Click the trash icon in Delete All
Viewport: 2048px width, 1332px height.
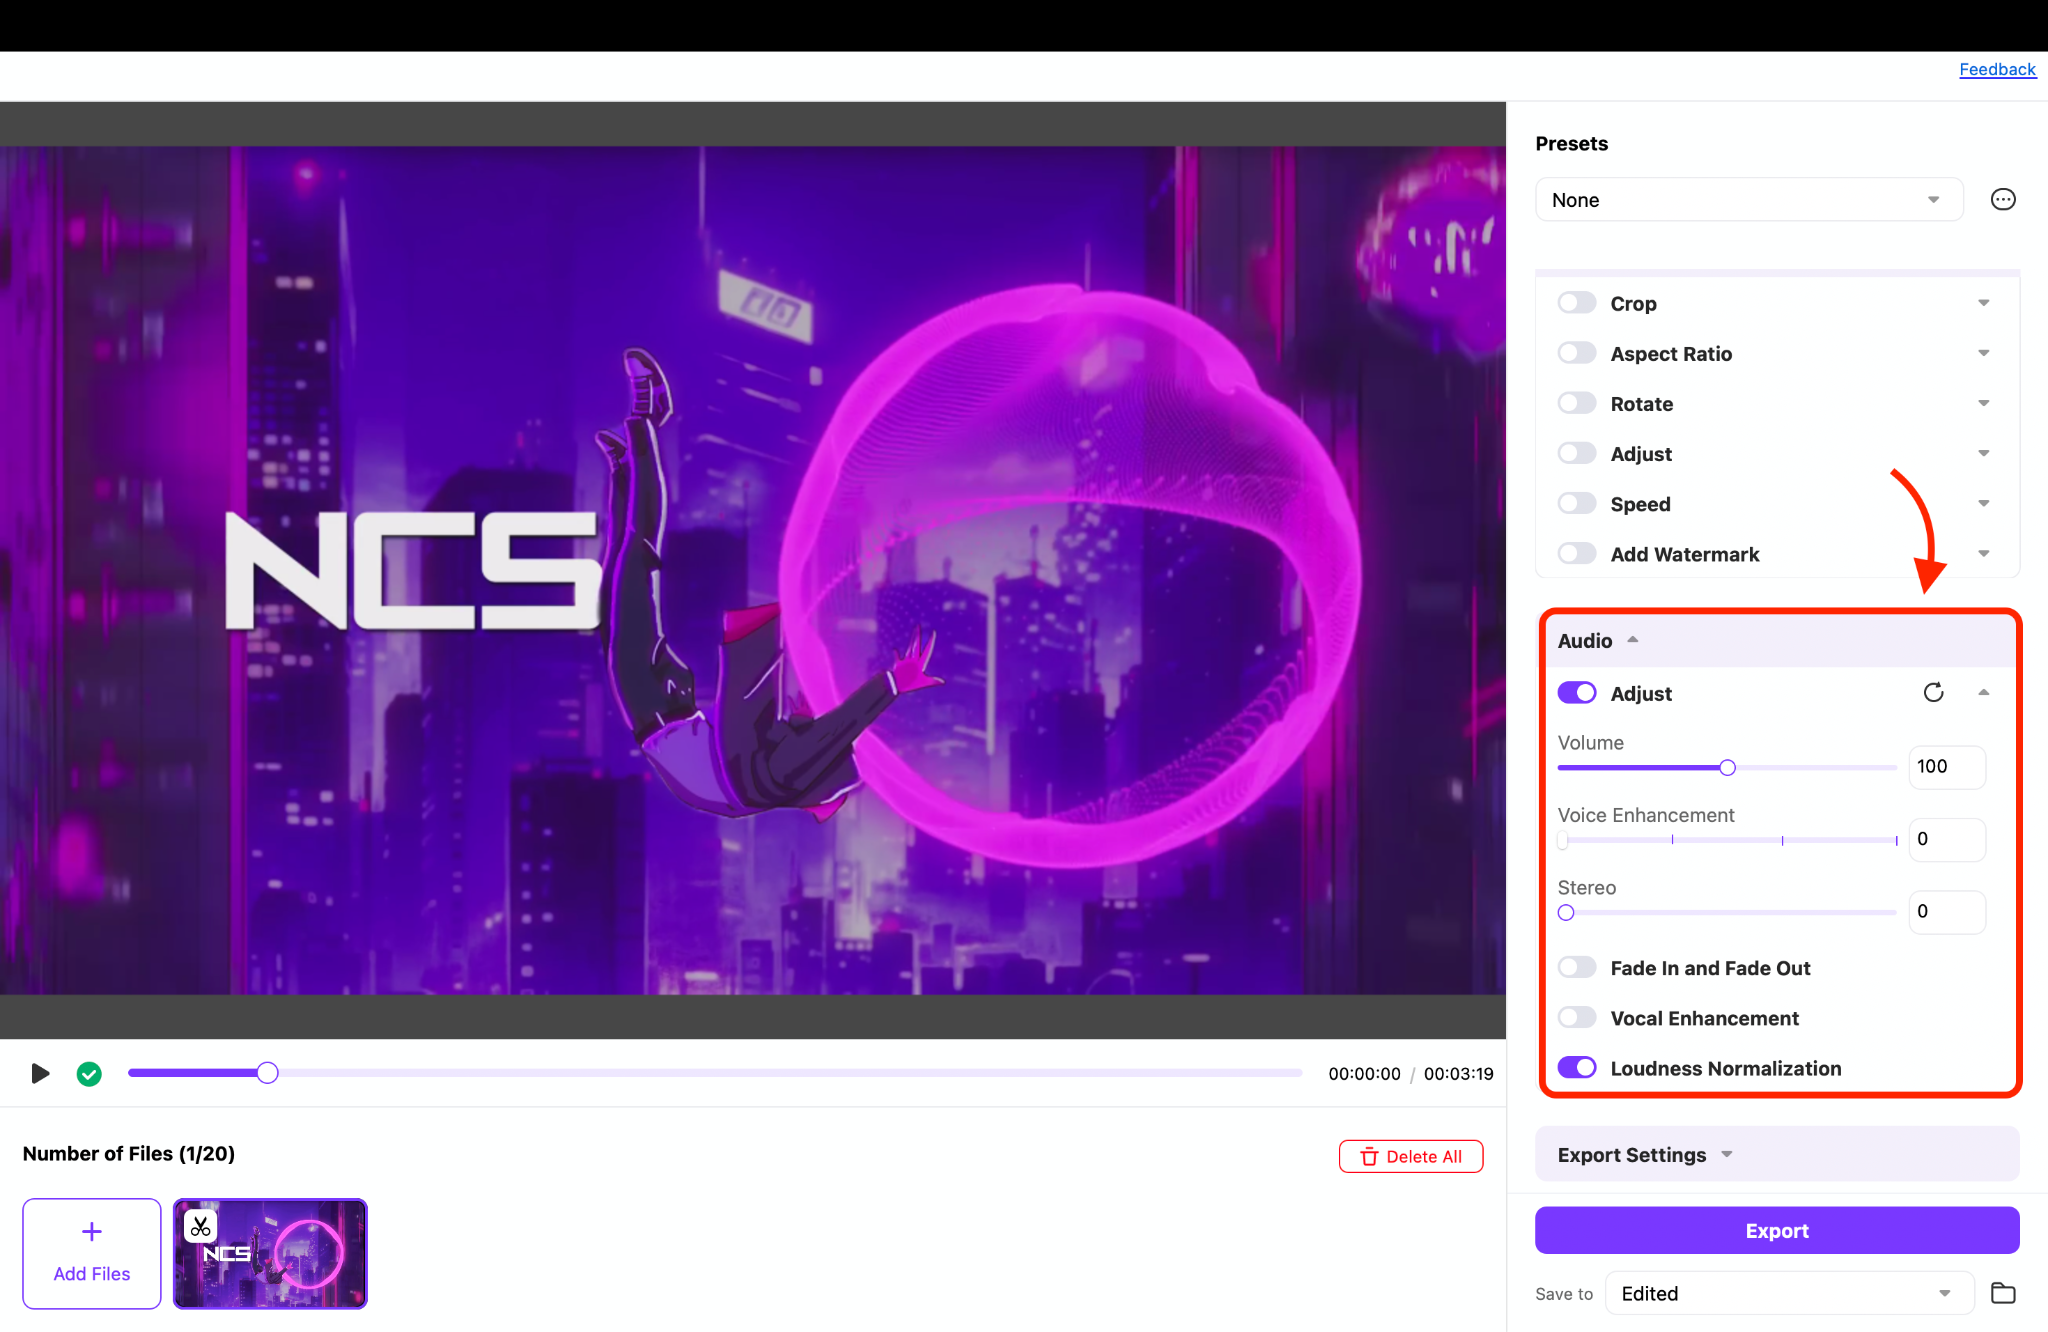(1370, 1156)
